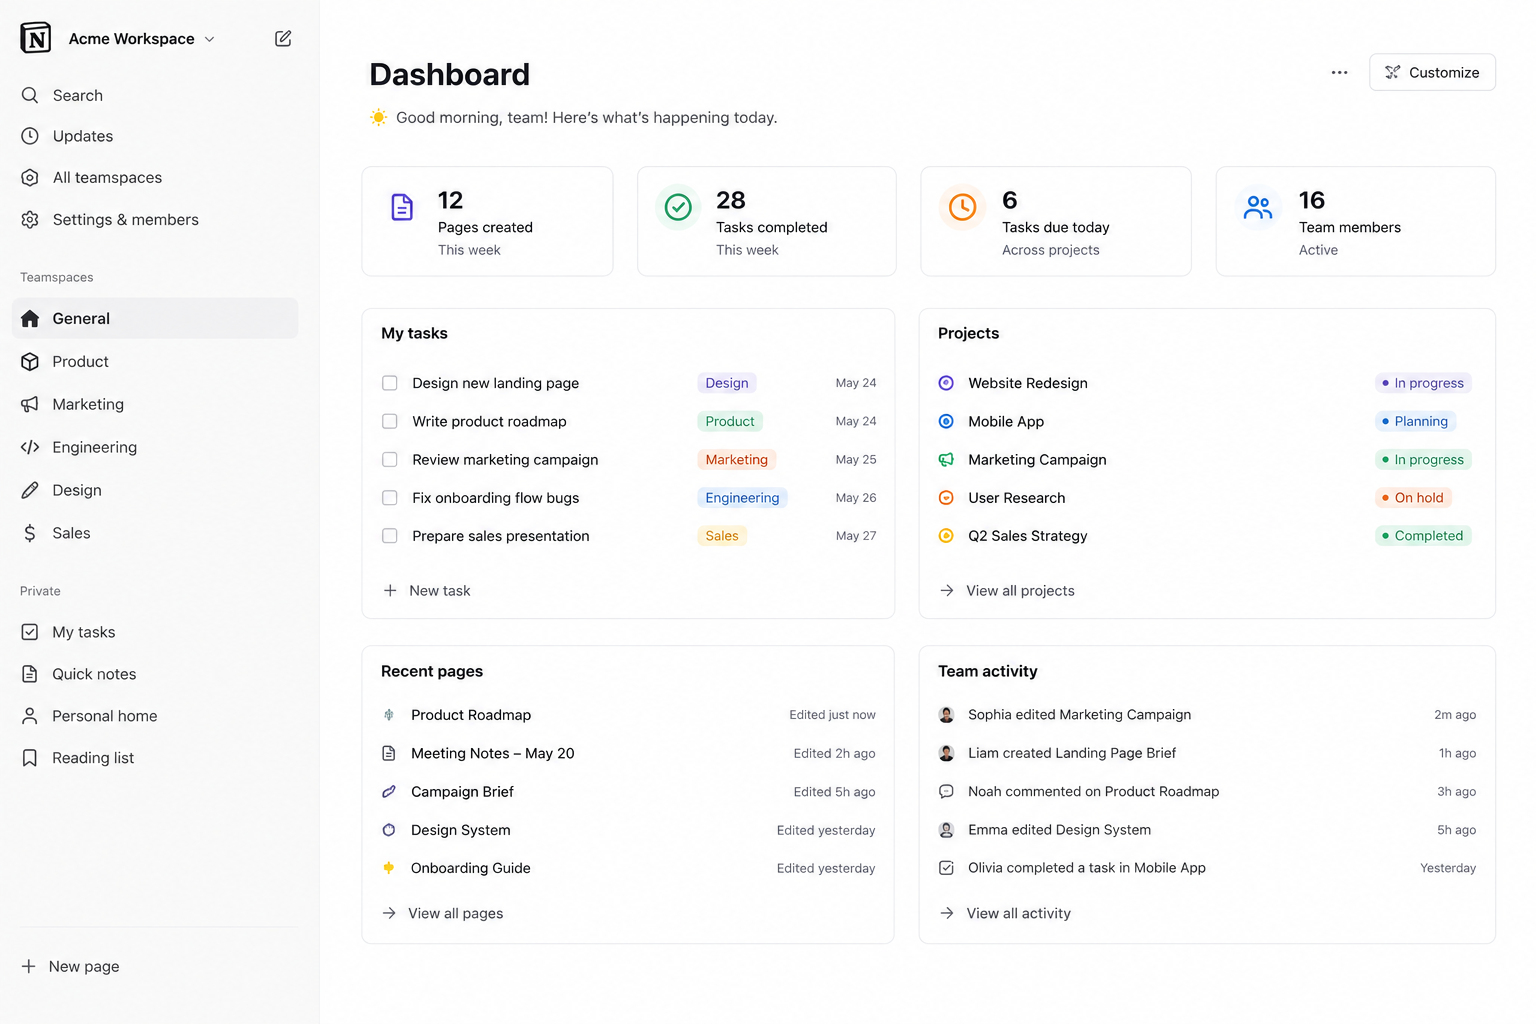The height and width of the screenshot is (1024, 1536).
Task: Click the Sales dollar sign icon
Action: pos(30,533)
